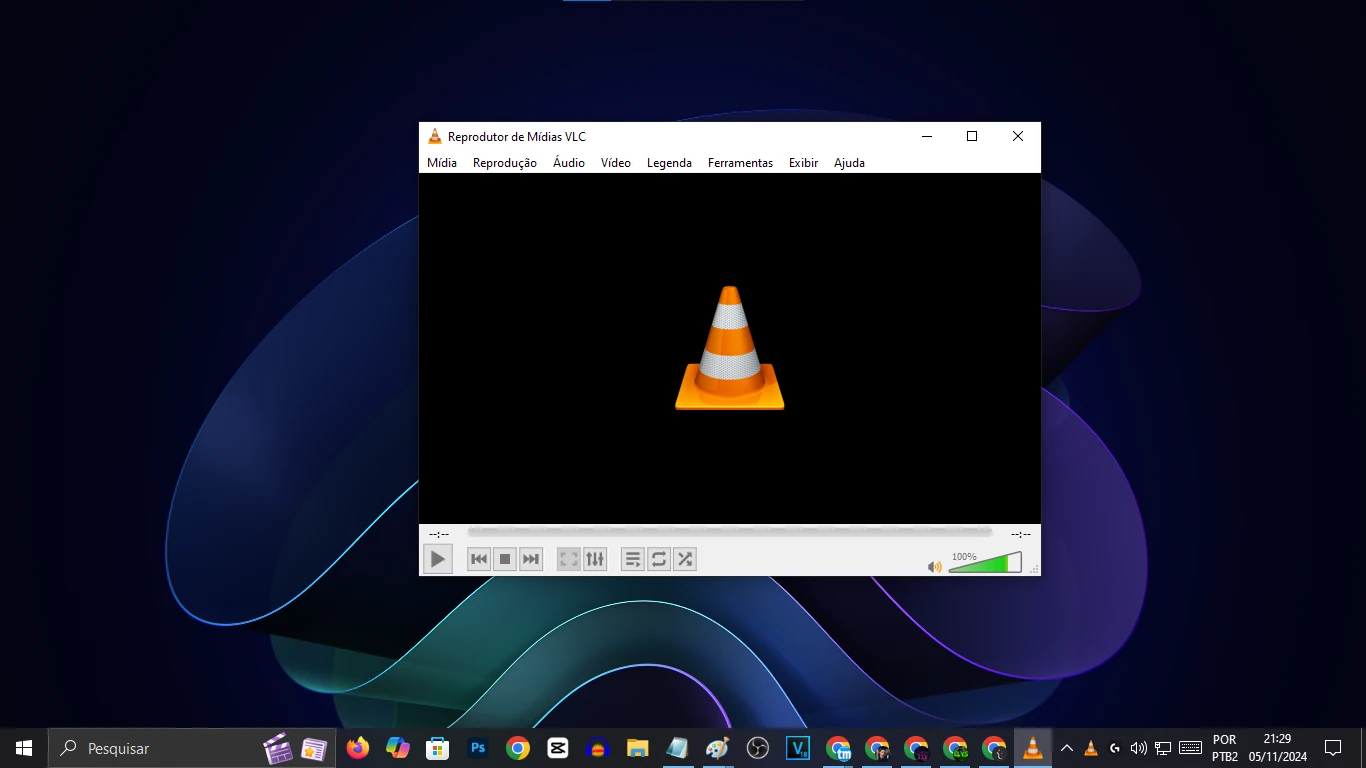
Task: Enable loop playback mode
Action: (x=659, y=559)
